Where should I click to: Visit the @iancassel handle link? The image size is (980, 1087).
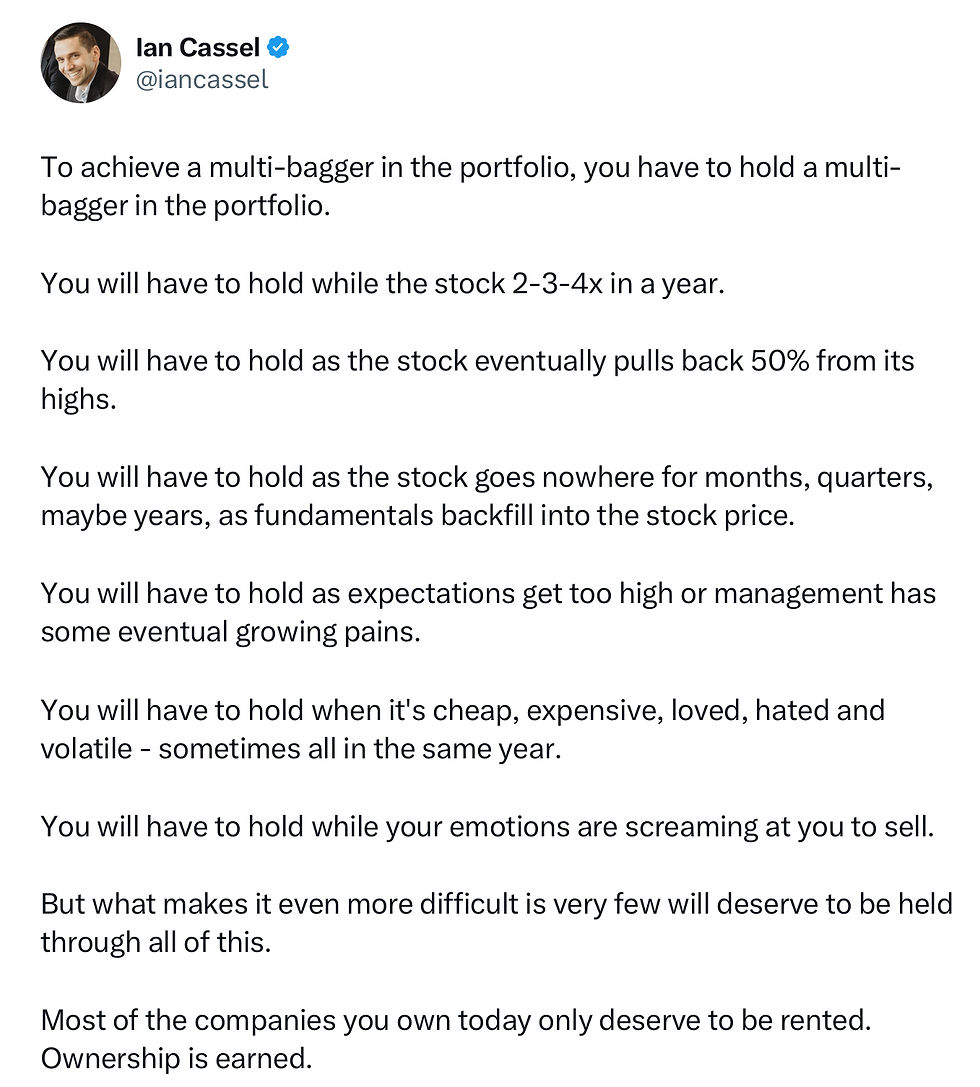(x=202, y=80)
